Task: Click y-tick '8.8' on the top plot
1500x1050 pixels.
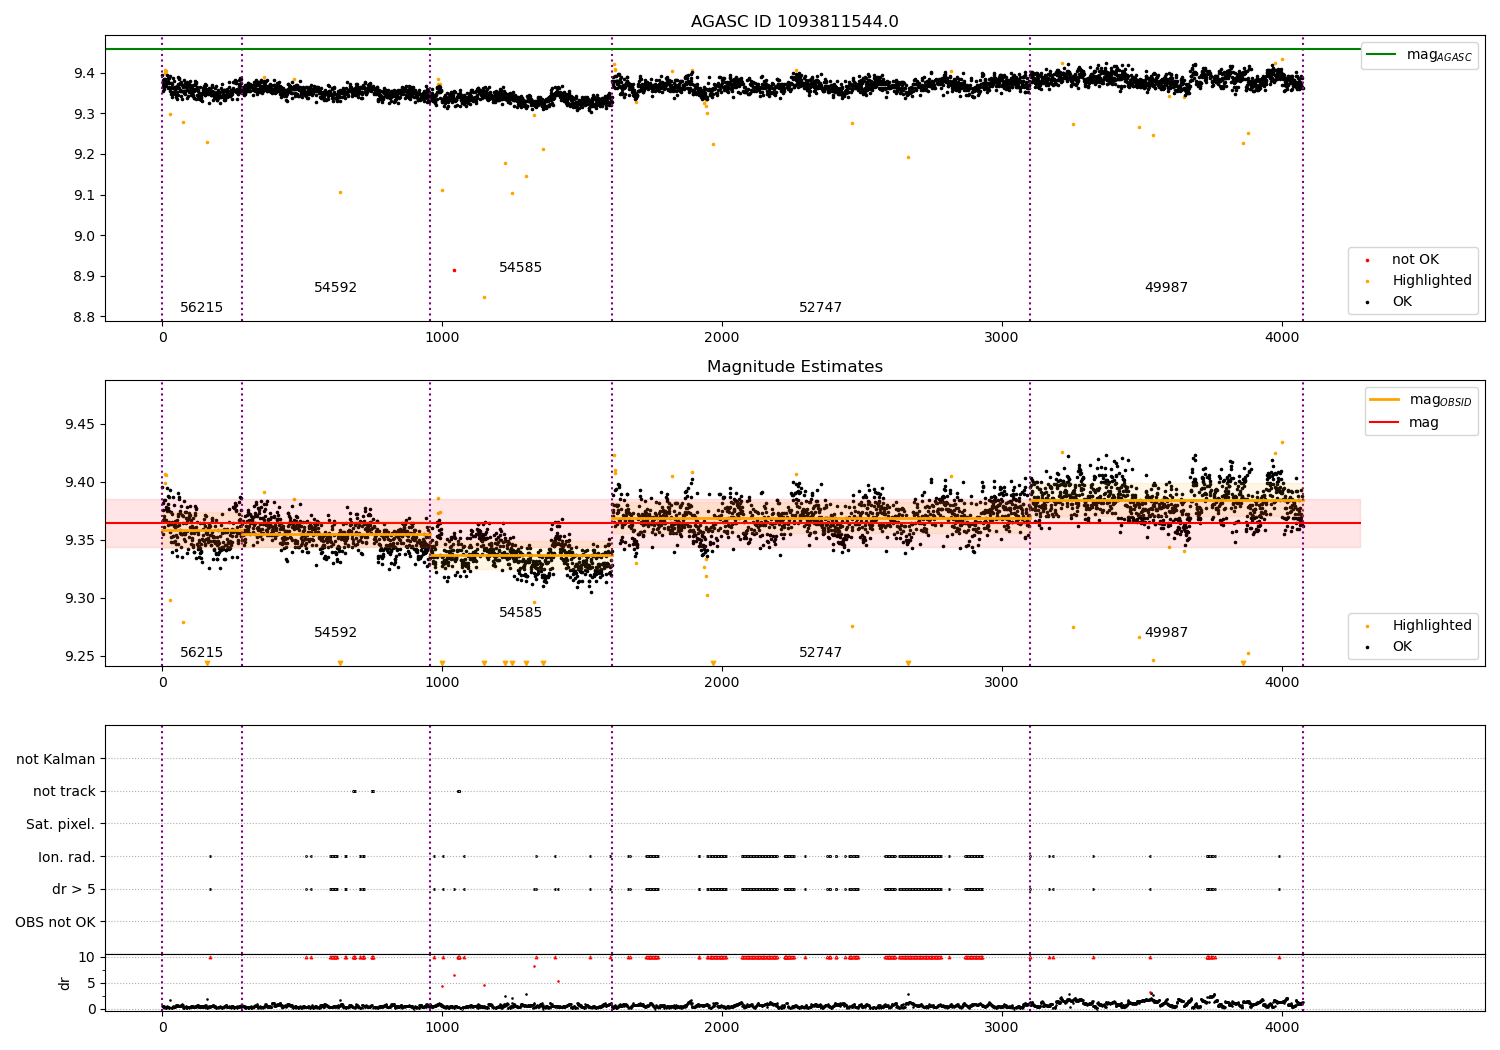Action: pyautogui.click(x=85, y=317)
